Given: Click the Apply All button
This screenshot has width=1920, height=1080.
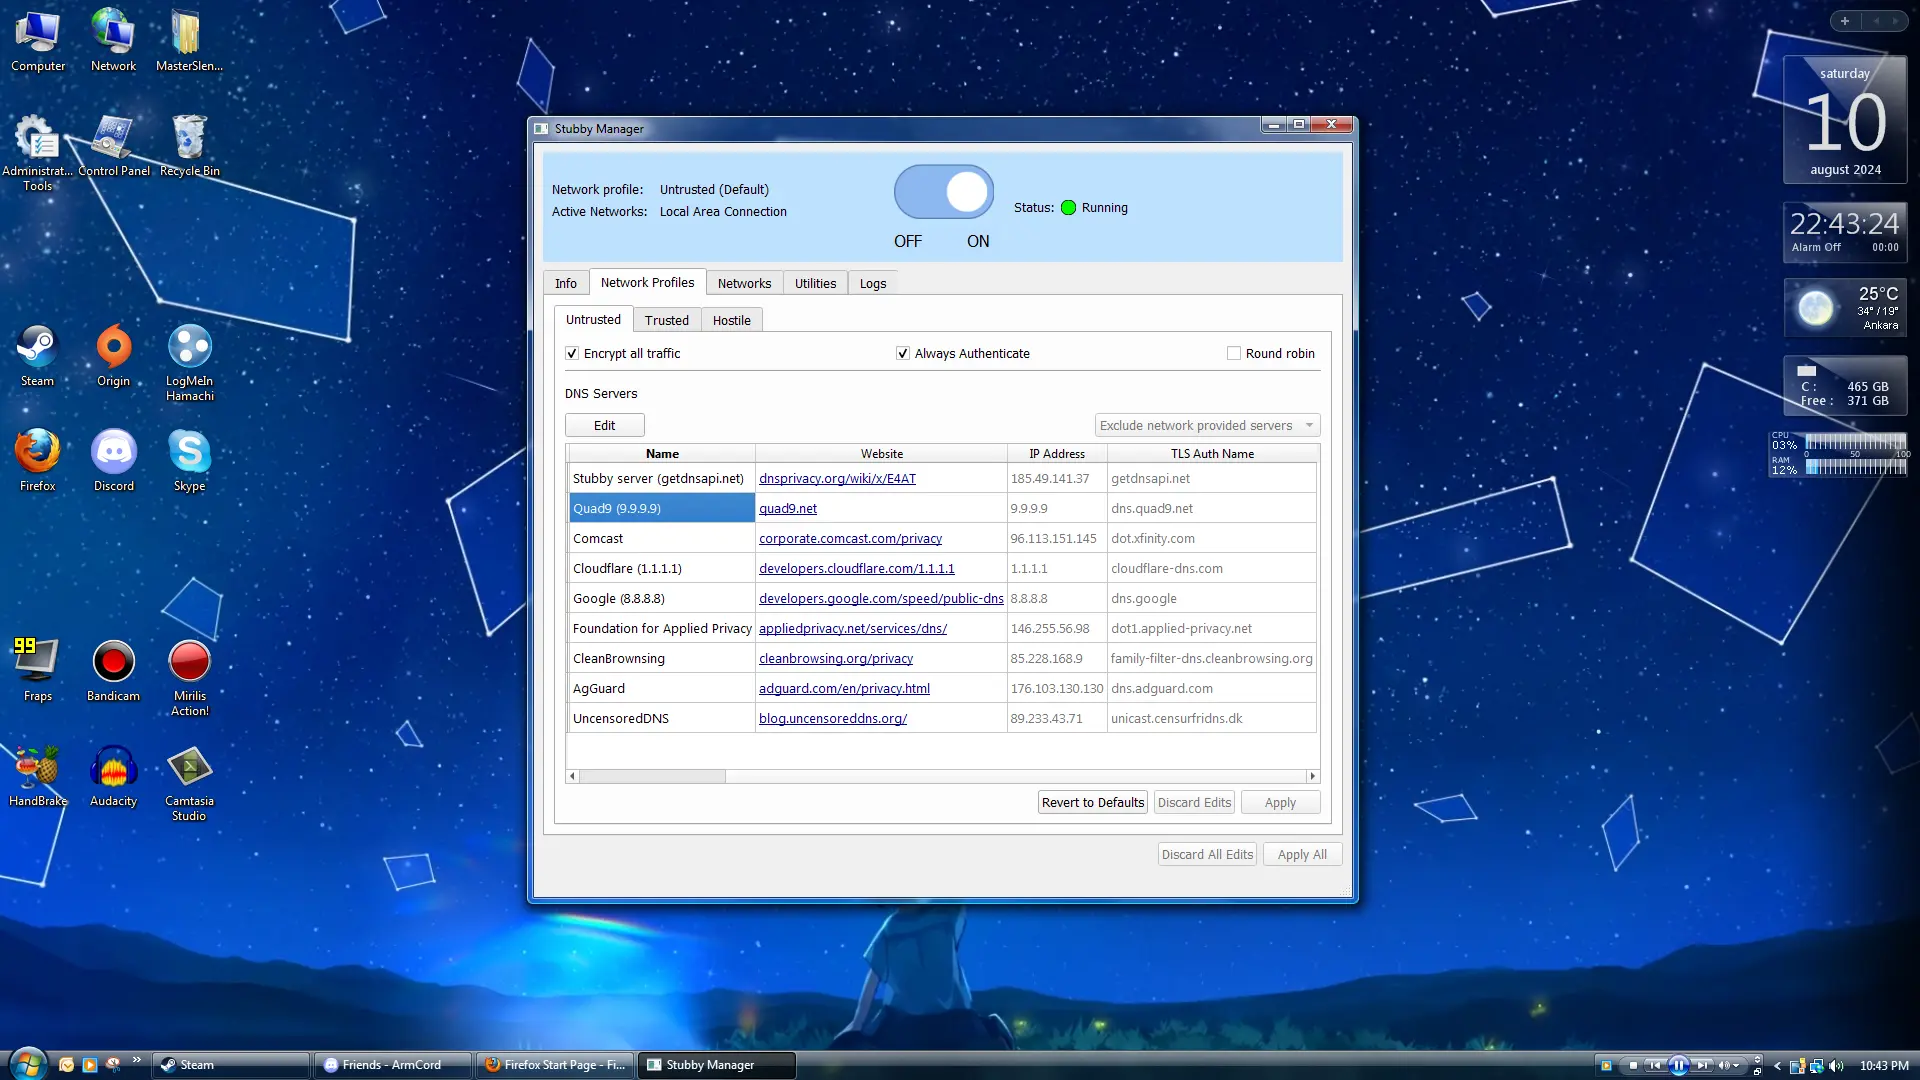Looking at the screenshot, I should click(1302, 855).
